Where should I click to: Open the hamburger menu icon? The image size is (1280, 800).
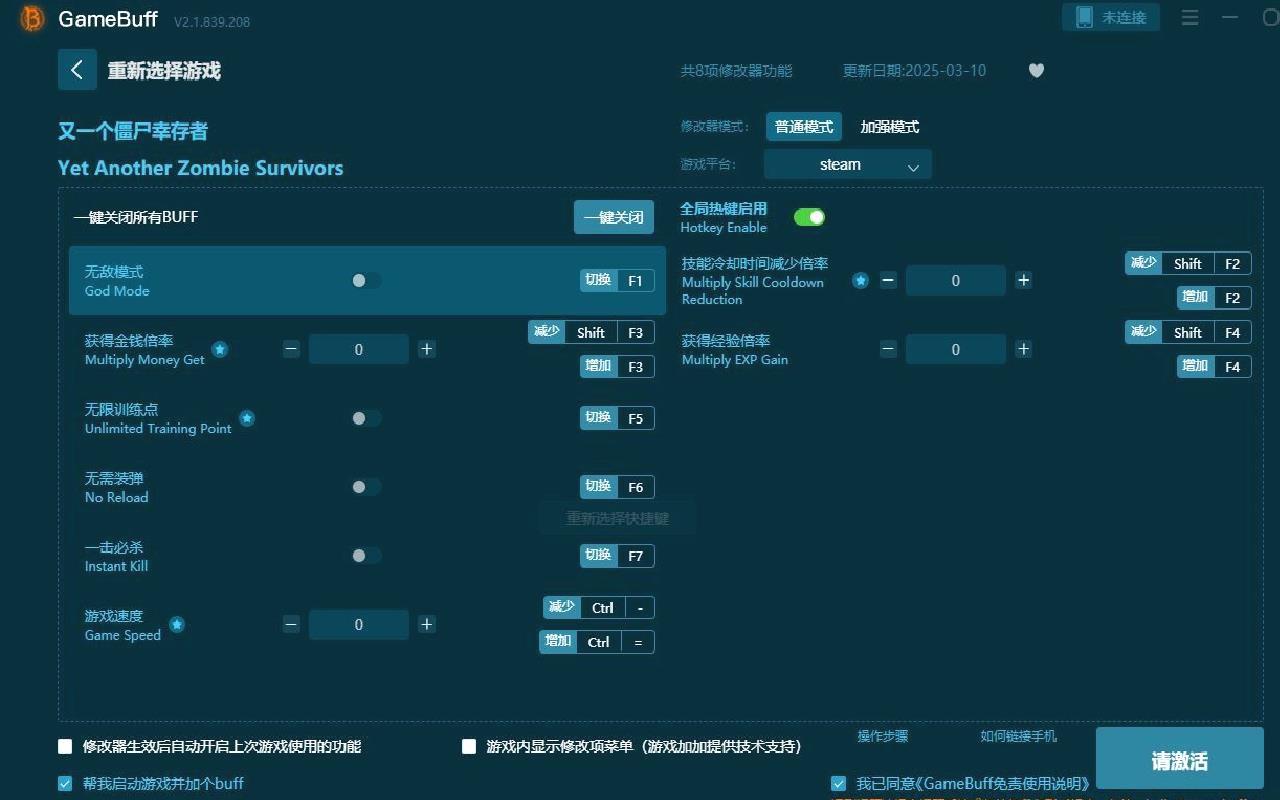tap(1190, 18)
